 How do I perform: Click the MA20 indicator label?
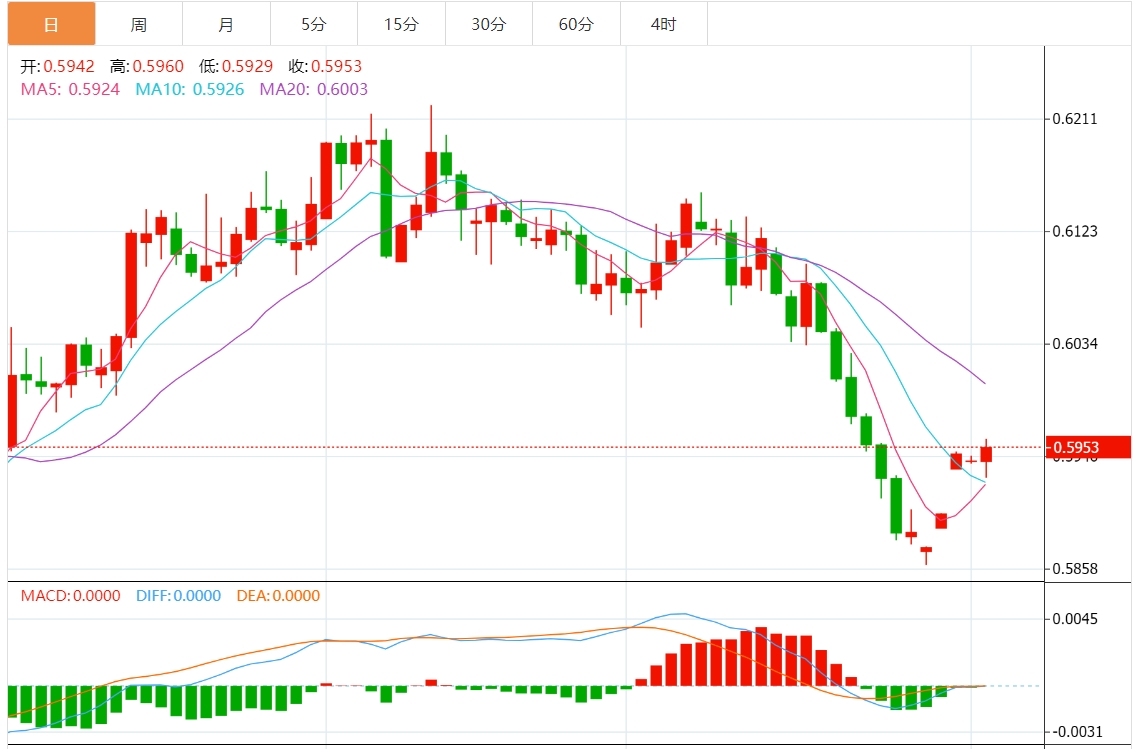314,89
